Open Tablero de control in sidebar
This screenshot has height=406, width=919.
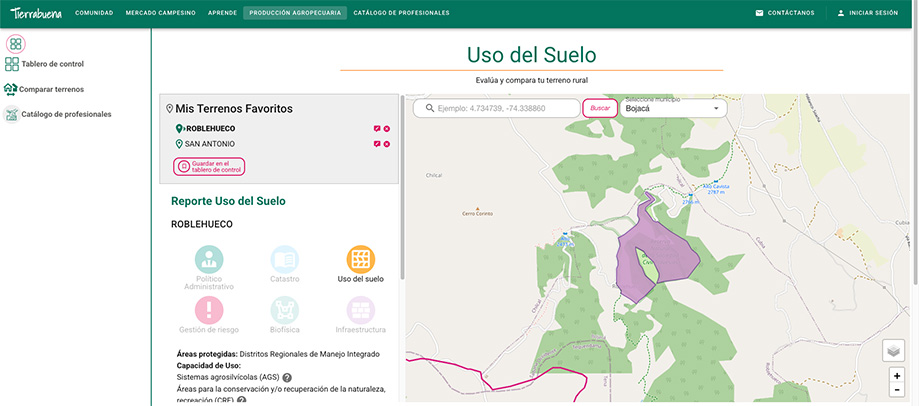tap(53, 64)
